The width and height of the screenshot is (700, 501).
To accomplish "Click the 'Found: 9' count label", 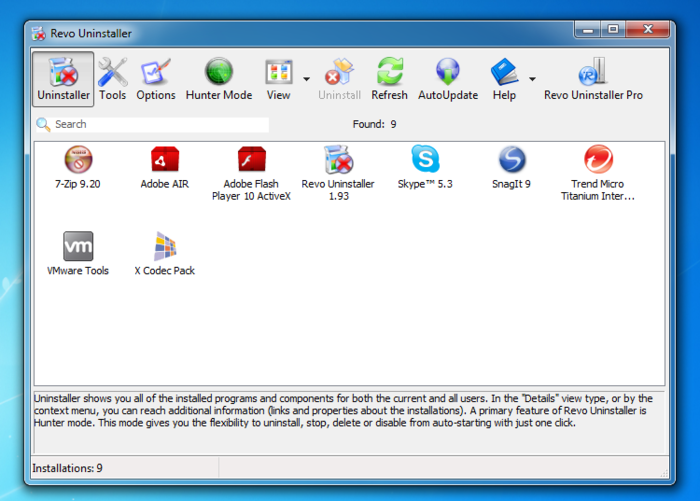I will point(375,124).
